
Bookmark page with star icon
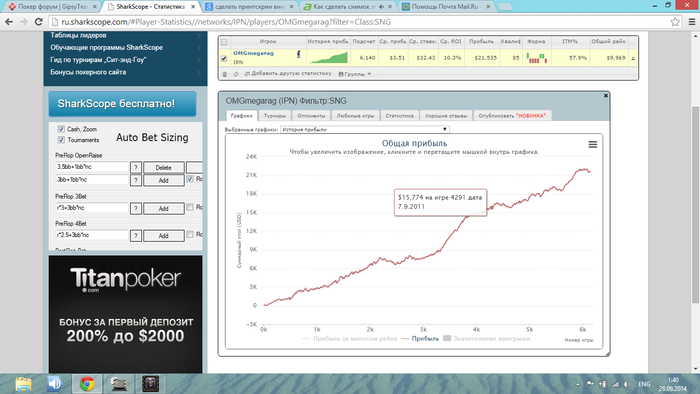[675, 22]
